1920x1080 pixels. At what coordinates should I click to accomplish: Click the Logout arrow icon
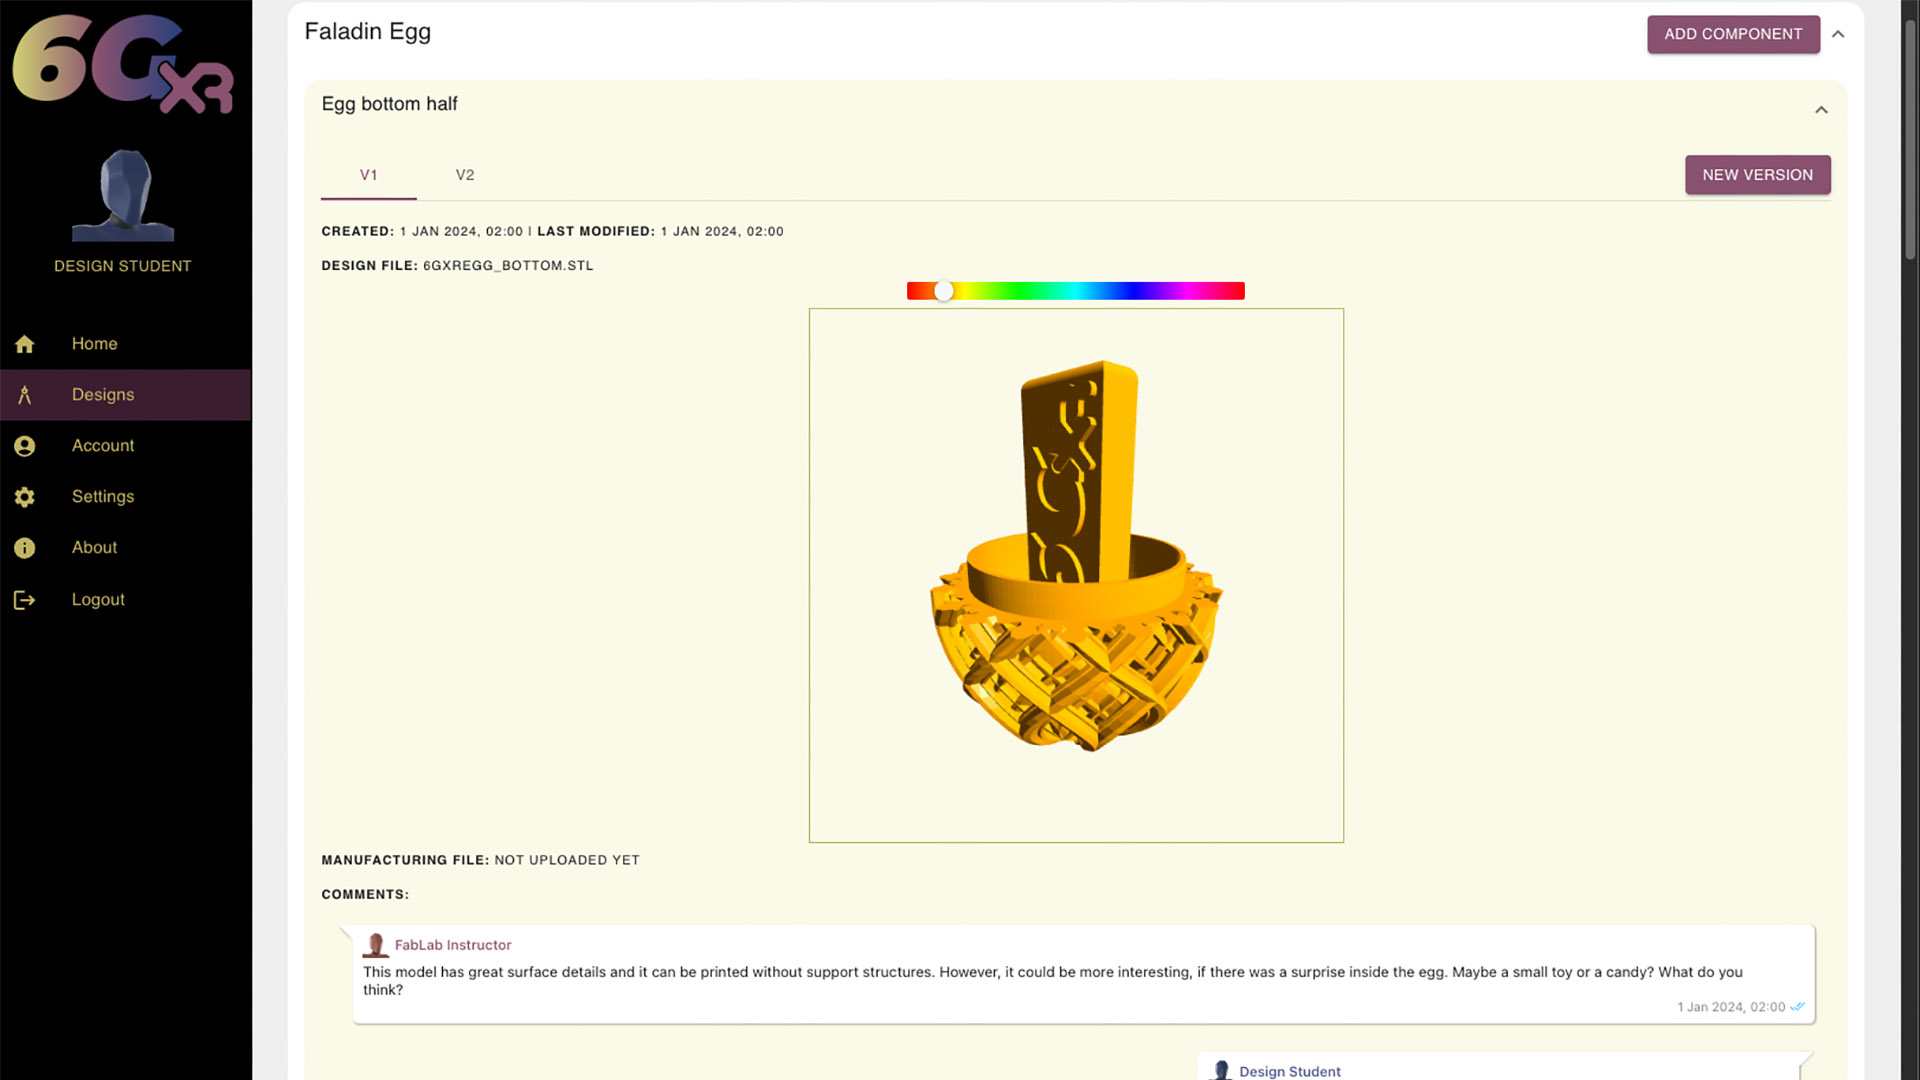point(24,599)
